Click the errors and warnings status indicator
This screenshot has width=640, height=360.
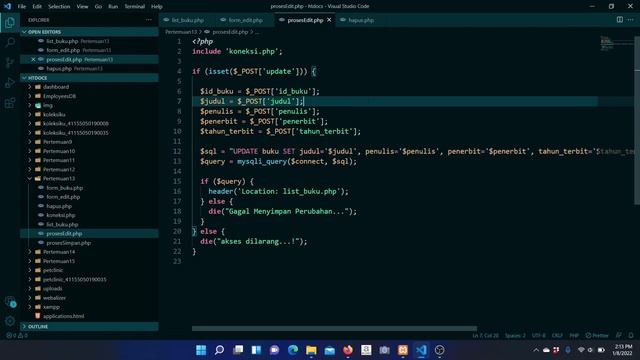(x=17, y=336)
